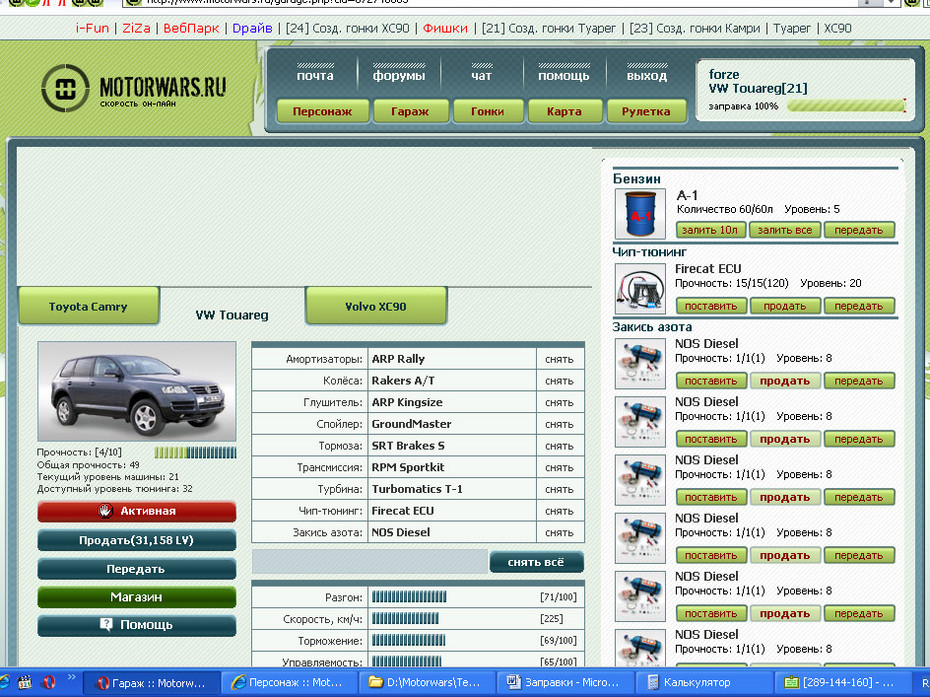Image resolution: width=930 pixels, height=697 pixels.
Task: Click the Продать(31,158 LV) button
Action: click(136, 540)
